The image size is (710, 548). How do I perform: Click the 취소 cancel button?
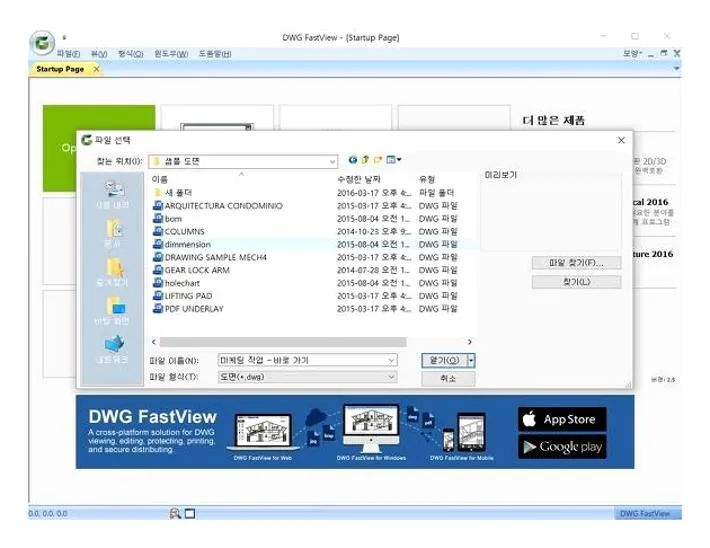pyautogui.click(x=448, y=378)
